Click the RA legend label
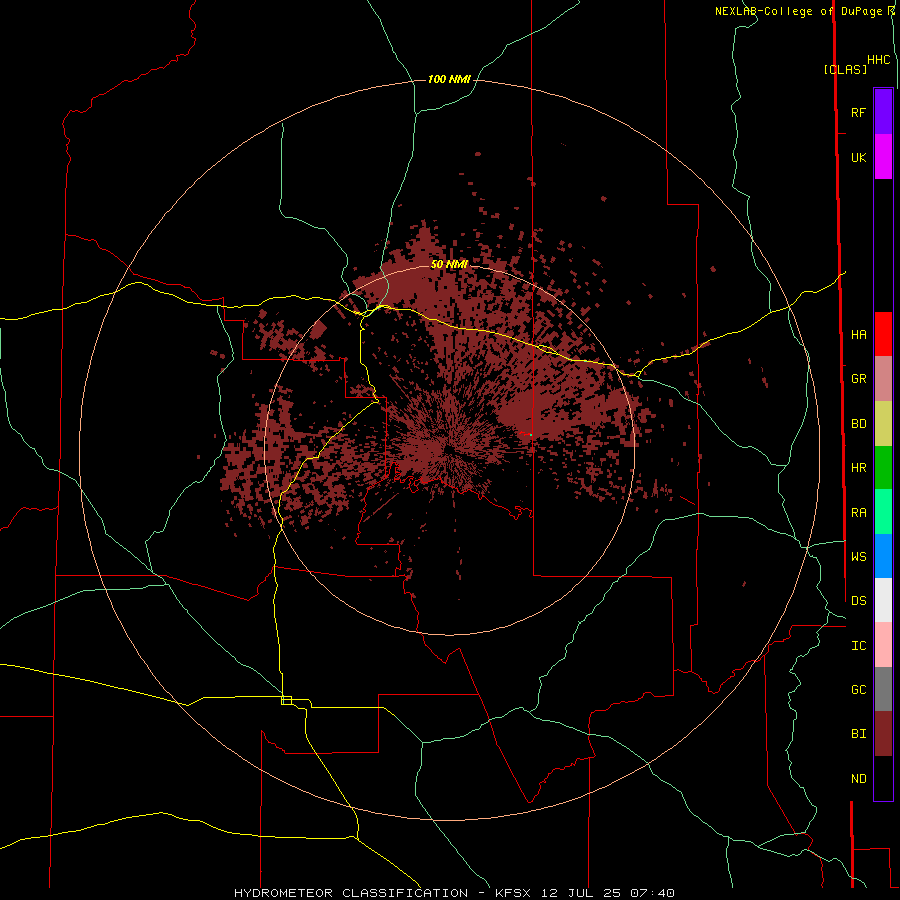Screen dimensions: 900x900 [859, 513]
